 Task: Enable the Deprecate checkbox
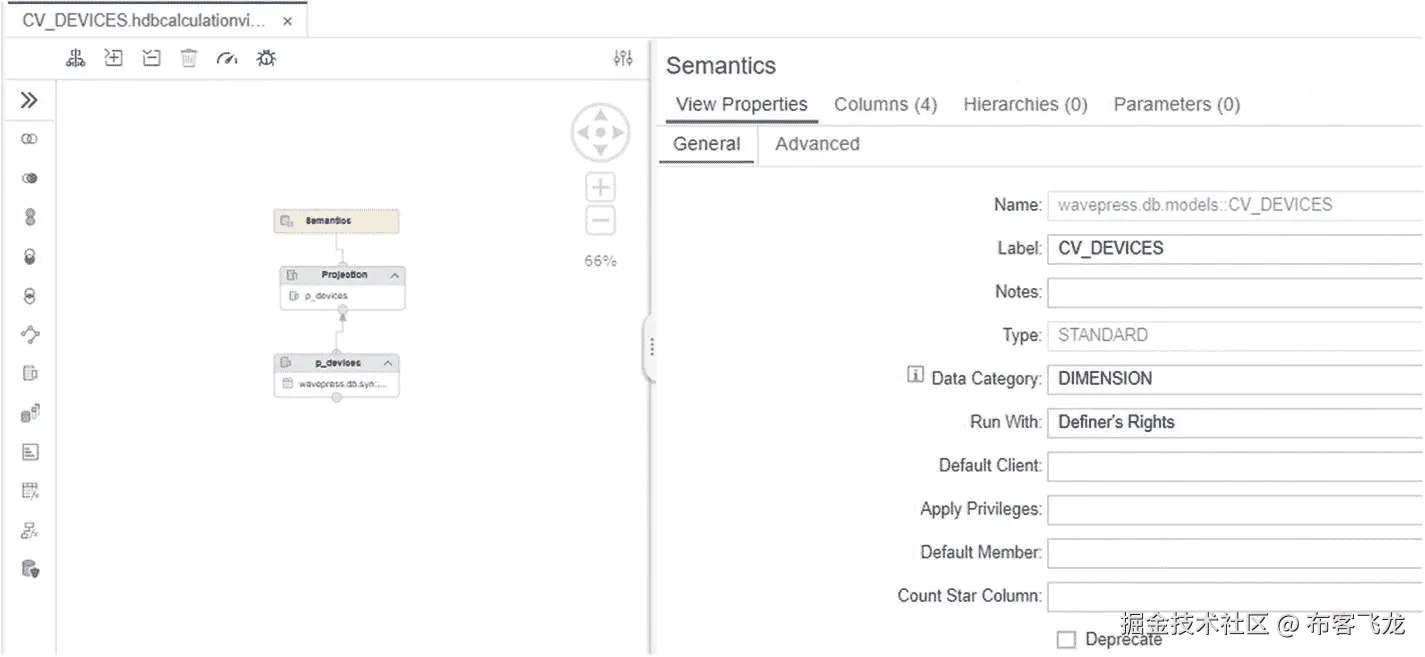click(1066, 639)
